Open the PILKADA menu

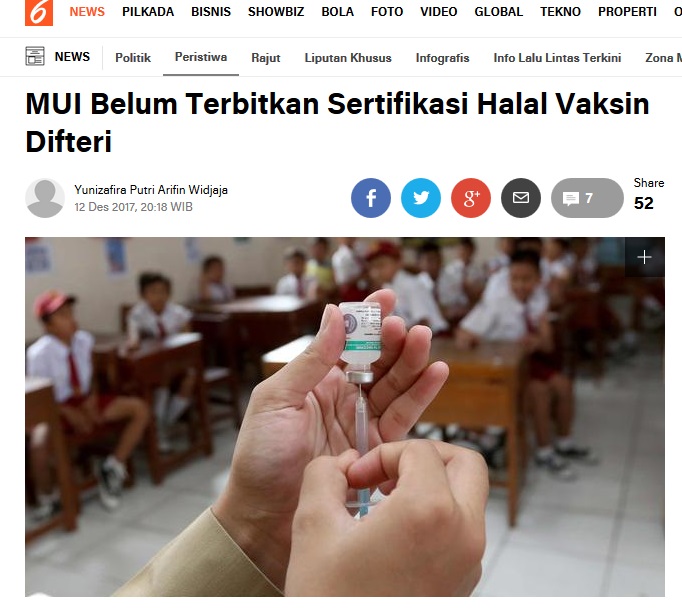click(x=148, y=12)
